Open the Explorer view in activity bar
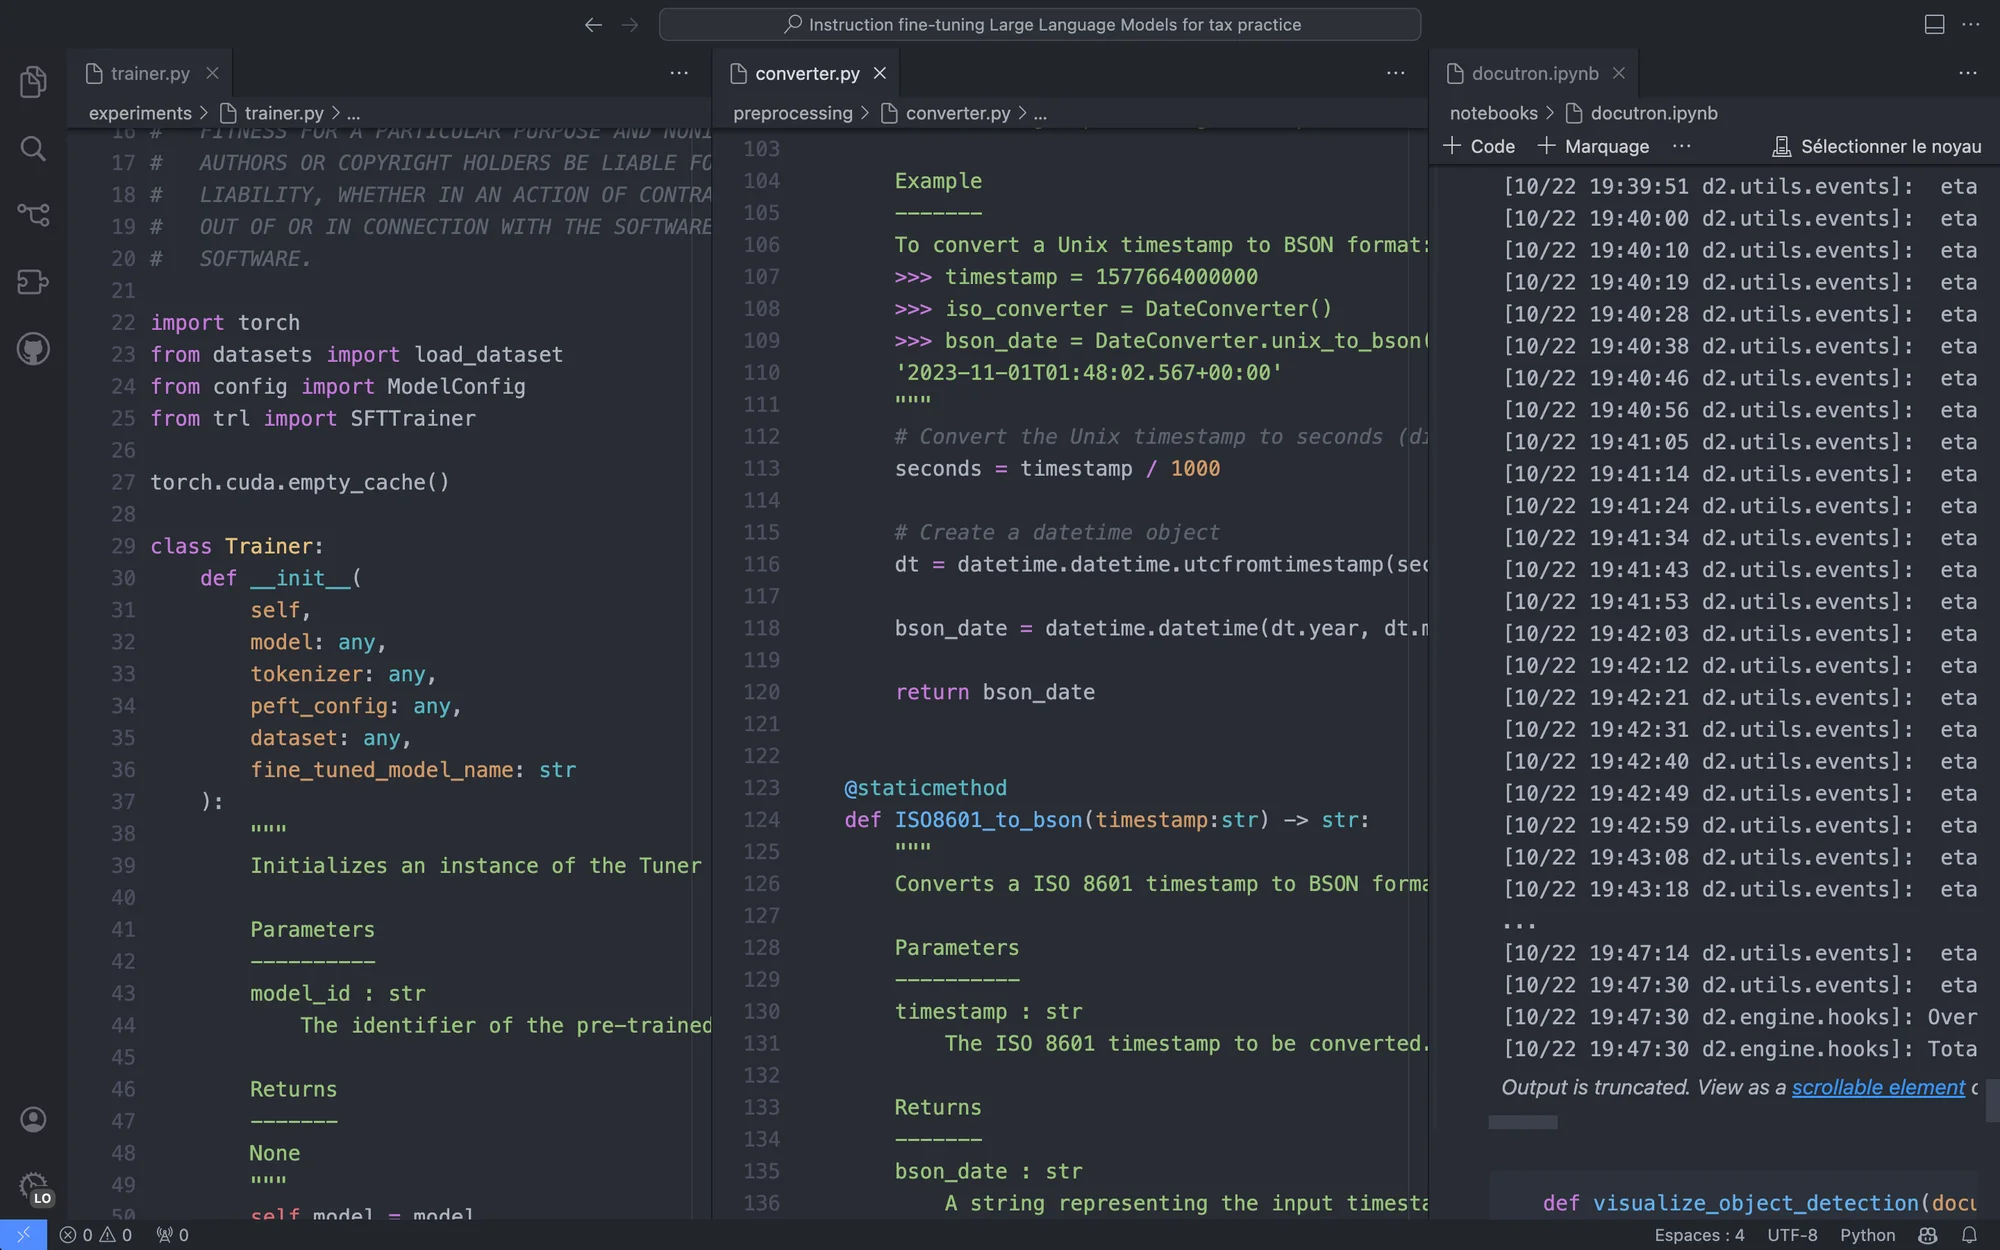The image size is (2000, 1250). [33, 82]
